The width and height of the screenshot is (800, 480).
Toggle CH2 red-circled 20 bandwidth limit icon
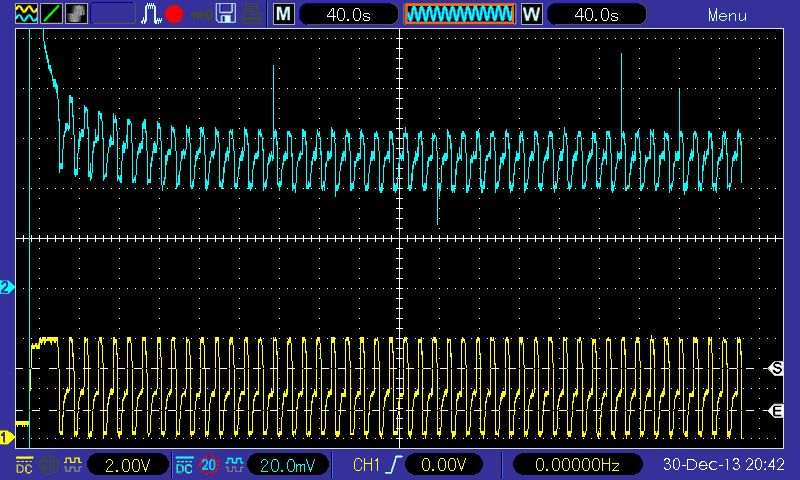(209, 465)
